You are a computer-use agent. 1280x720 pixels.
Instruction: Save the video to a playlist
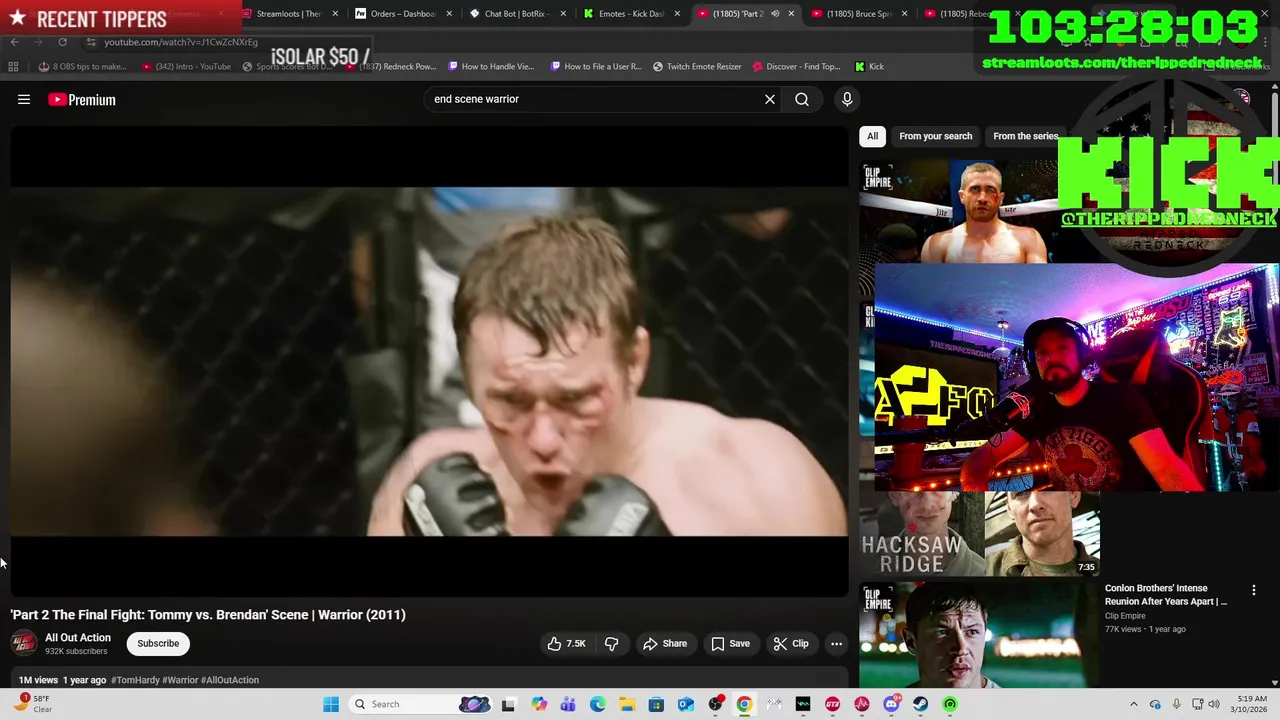pos(730,644)
